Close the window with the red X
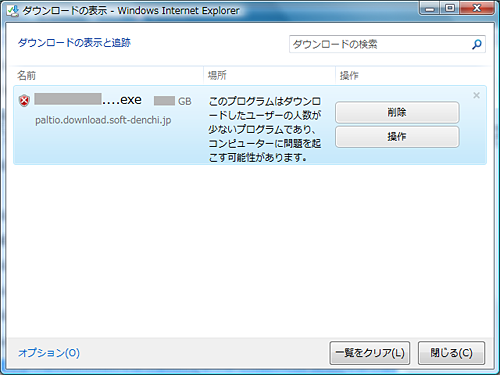The height and width of the screenshot is (375, 500). click(x=477, y=8)
